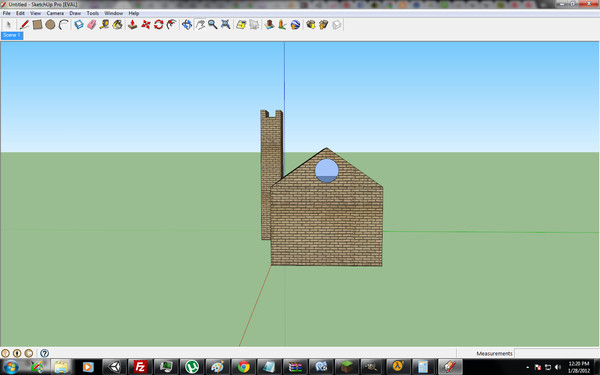Open the Camera menu

[55, 13]
